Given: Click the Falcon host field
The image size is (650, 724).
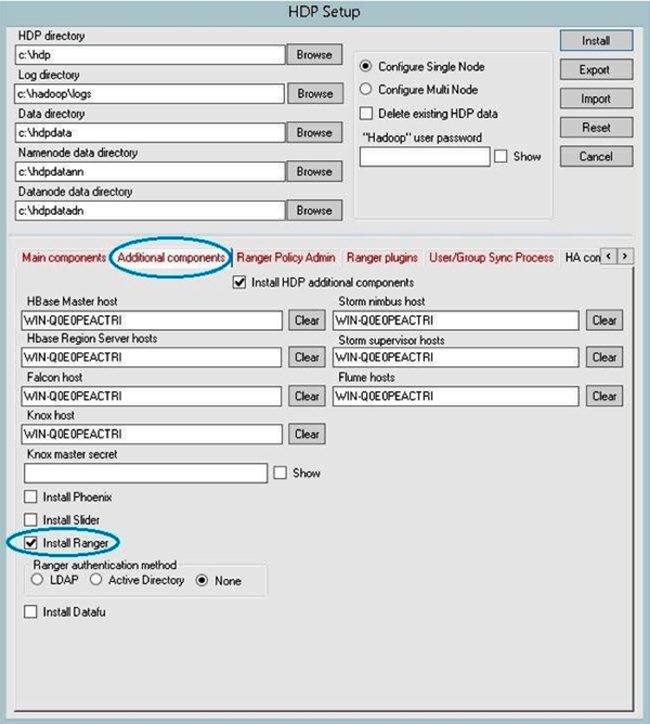Looking at the screenshot, I should pyautogui.click(x=151, y=396).
